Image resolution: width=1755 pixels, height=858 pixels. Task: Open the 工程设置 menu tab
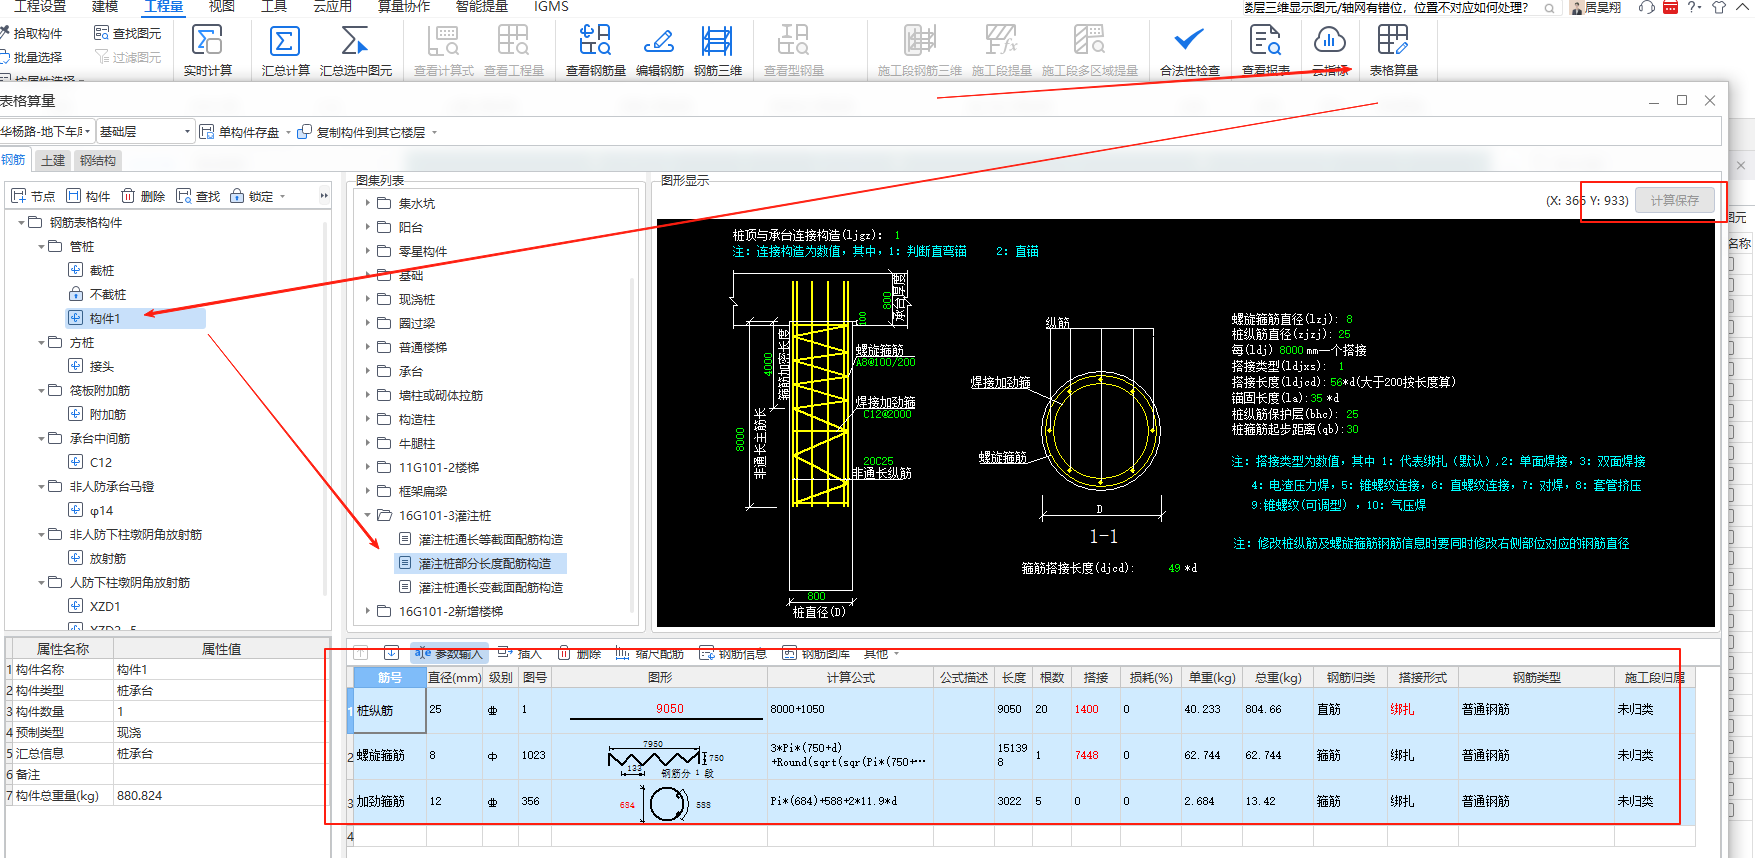click(40, 6)
